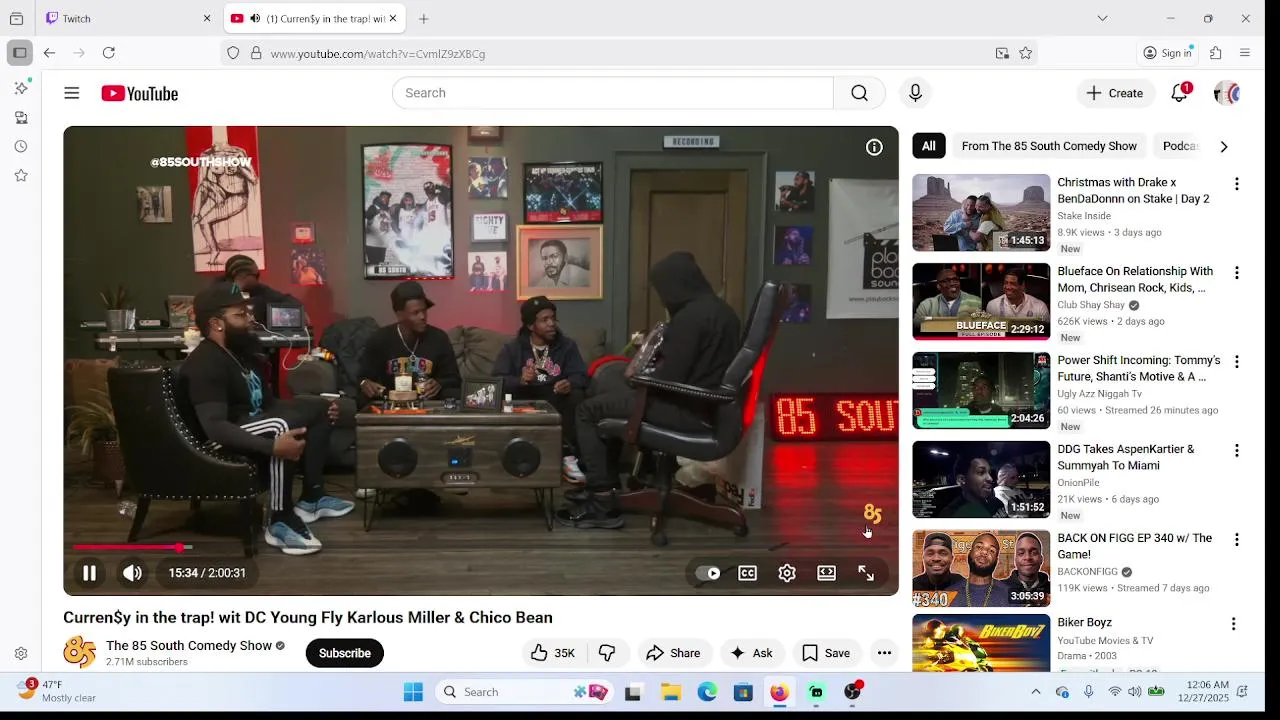Open the DDG Takes AspenKartier thumbnail
Viewport: 1280px width, 720px height.
tap(981, 480)
